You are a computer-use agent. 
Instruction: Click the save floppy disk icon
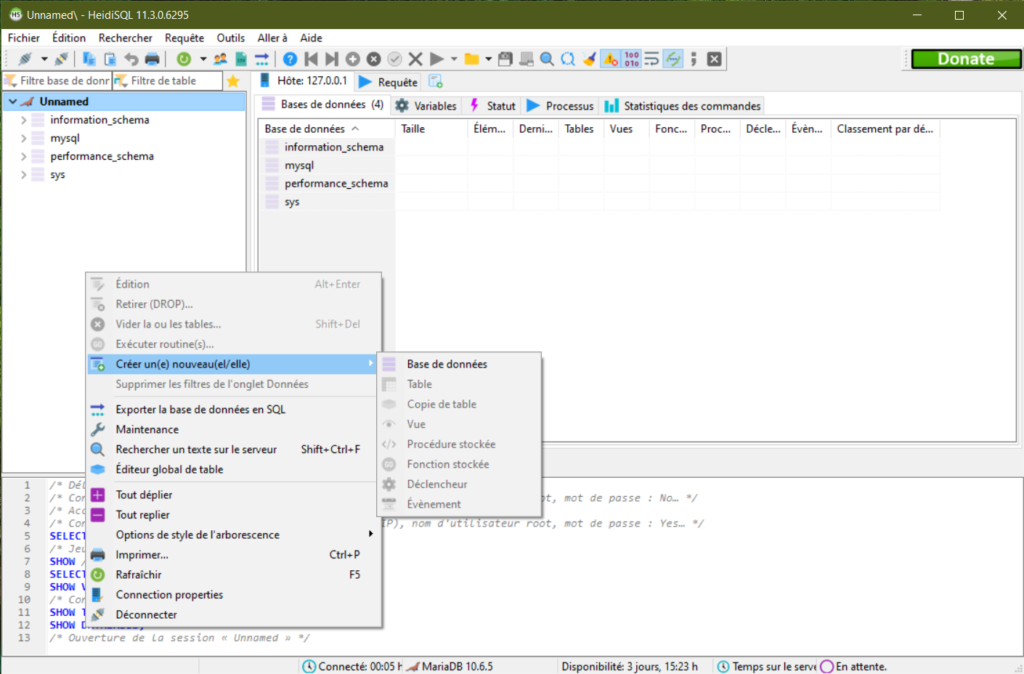pos(505,59)
